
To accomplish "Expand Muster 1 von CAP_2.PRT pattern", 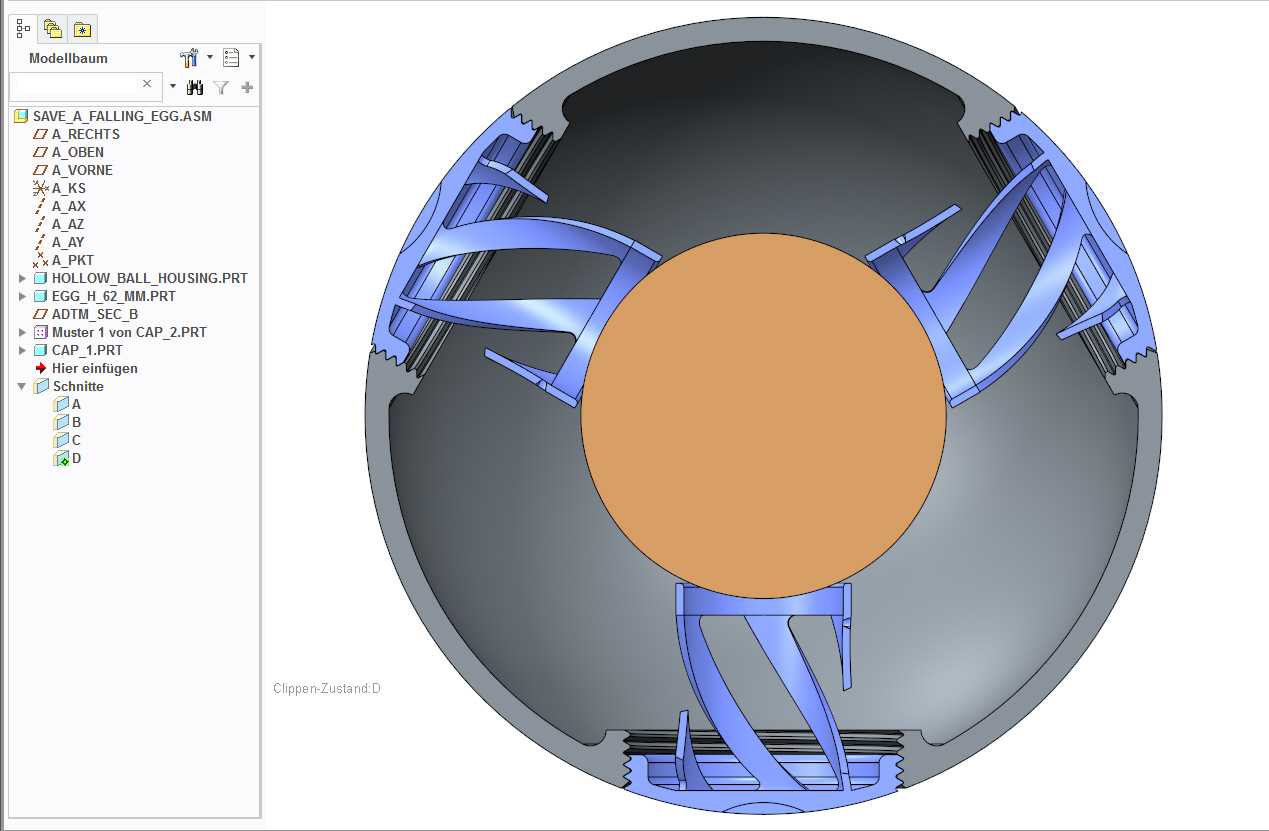I will pyautogui.click(x=23, y=332).
